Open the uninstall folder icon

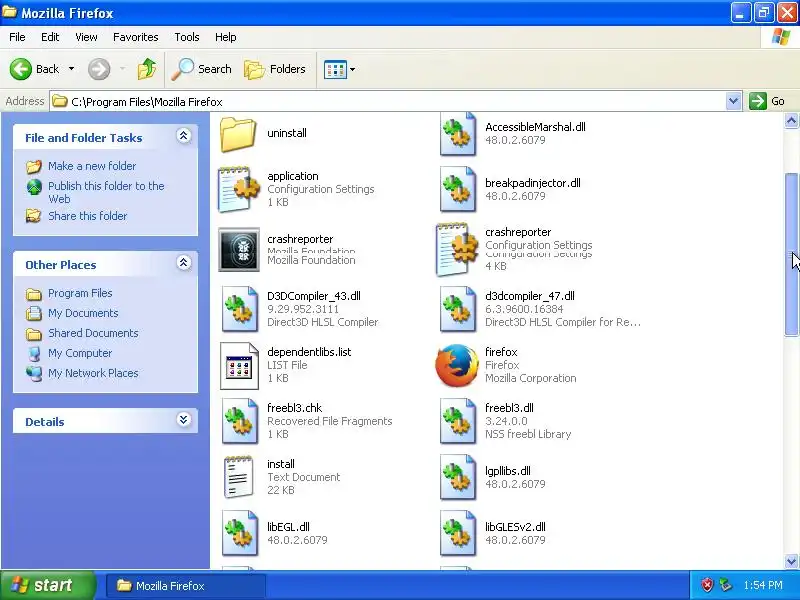click(x=238, y=134)
